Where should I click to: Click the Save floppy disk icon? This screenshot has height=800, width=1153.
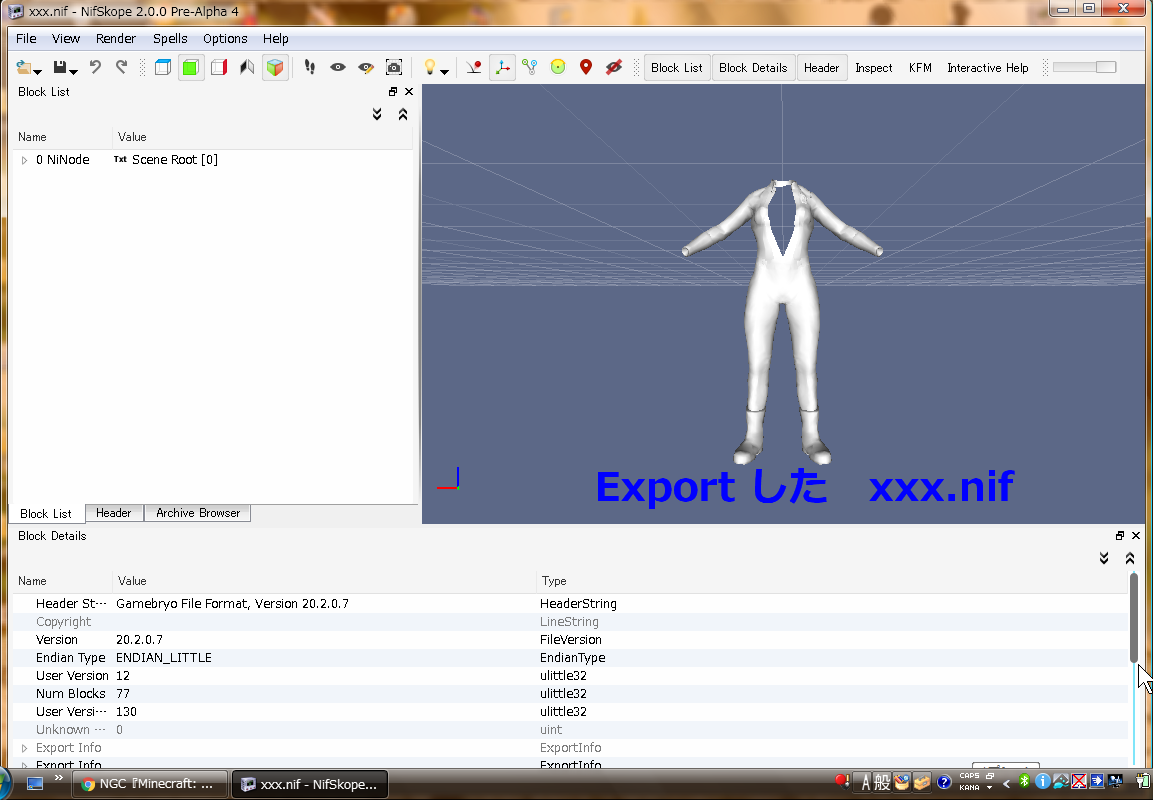tap(60, 68)
